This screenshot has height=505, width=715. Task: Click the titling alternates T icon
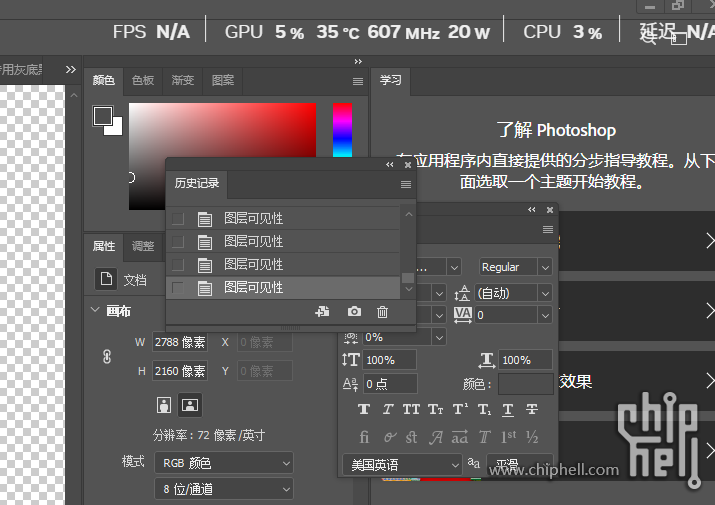tap(484, 437)
